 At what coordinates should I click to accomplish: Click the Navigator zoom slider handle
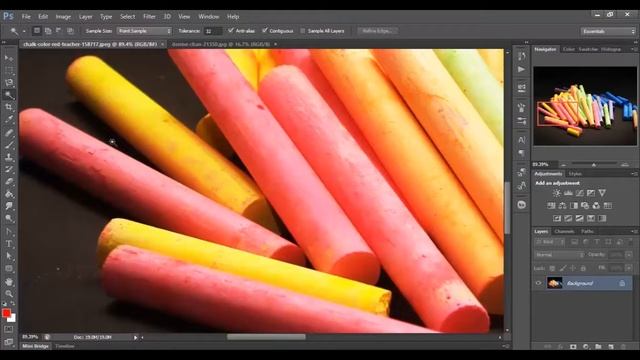point(594,164)
